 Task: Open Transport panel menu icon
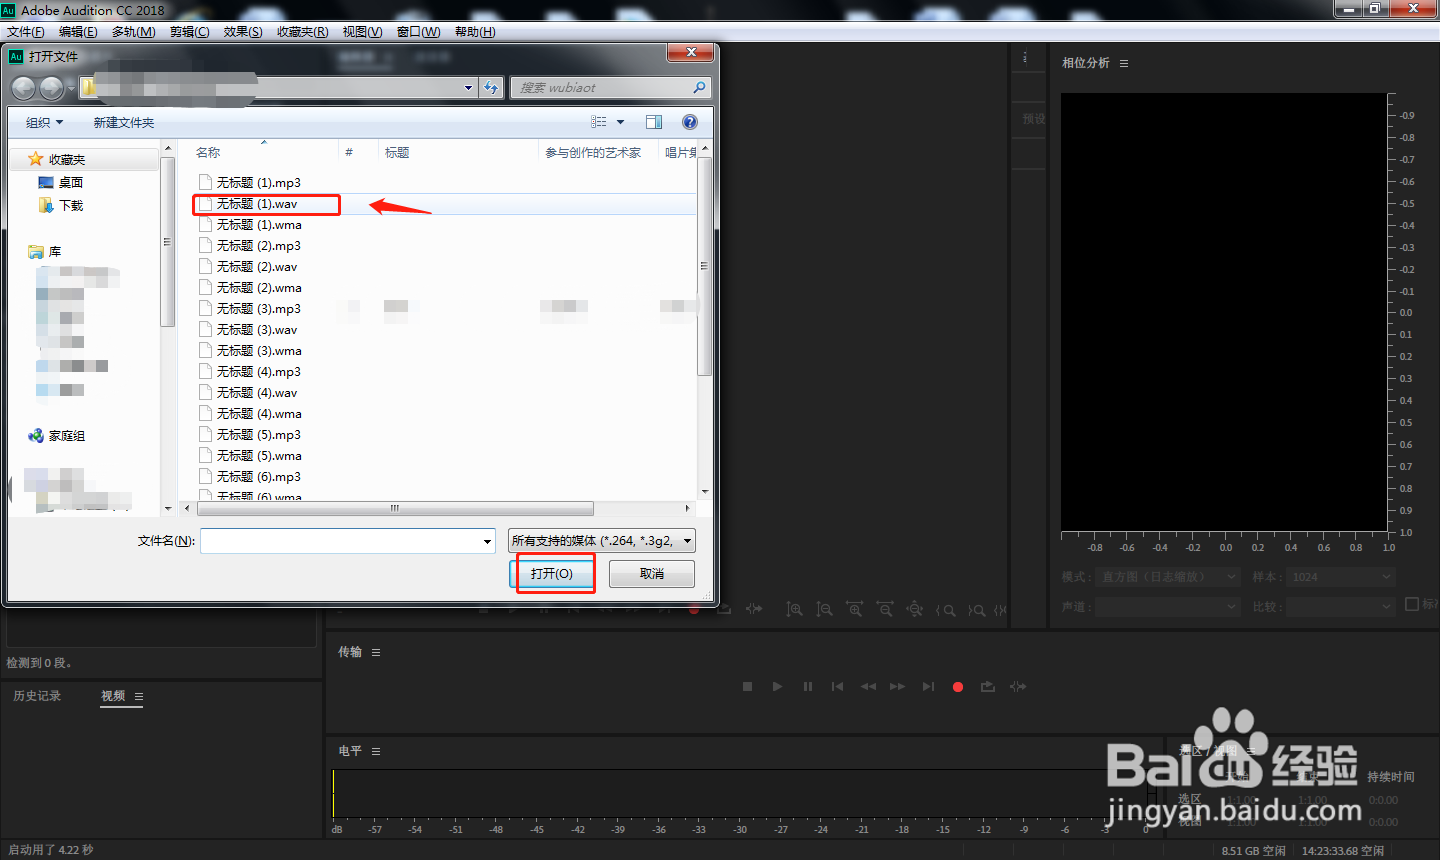(x=376, y=652)
